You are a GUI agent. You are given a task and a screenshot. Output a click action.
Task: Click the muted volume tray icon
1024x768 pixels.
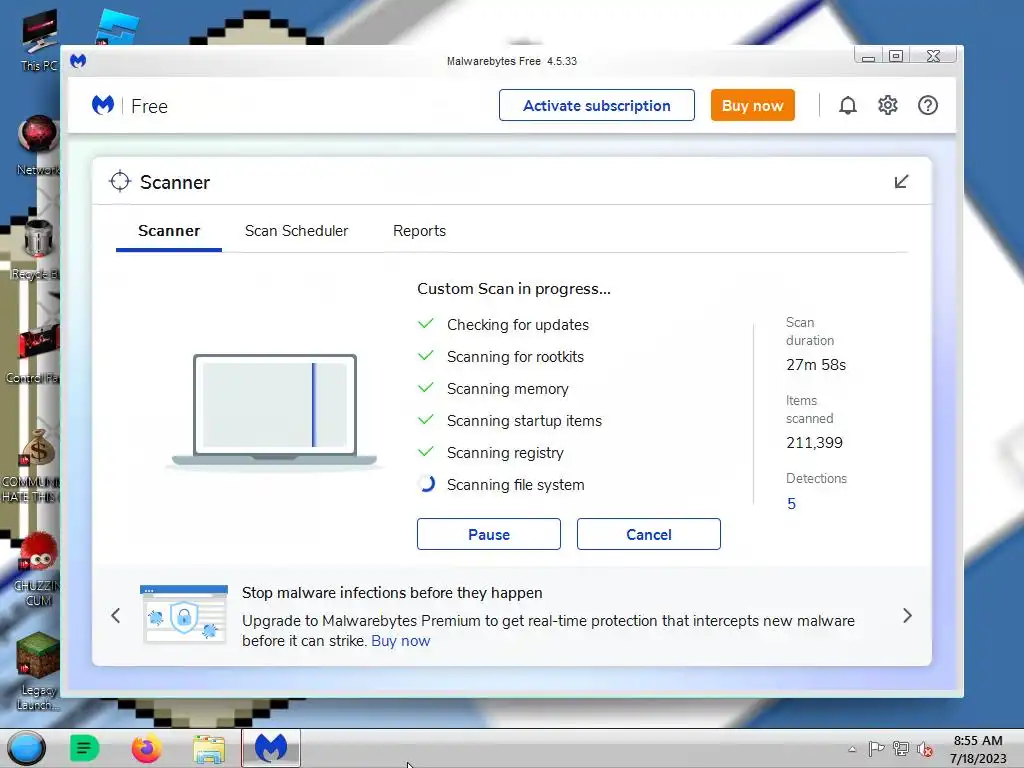tap(924, 749)
